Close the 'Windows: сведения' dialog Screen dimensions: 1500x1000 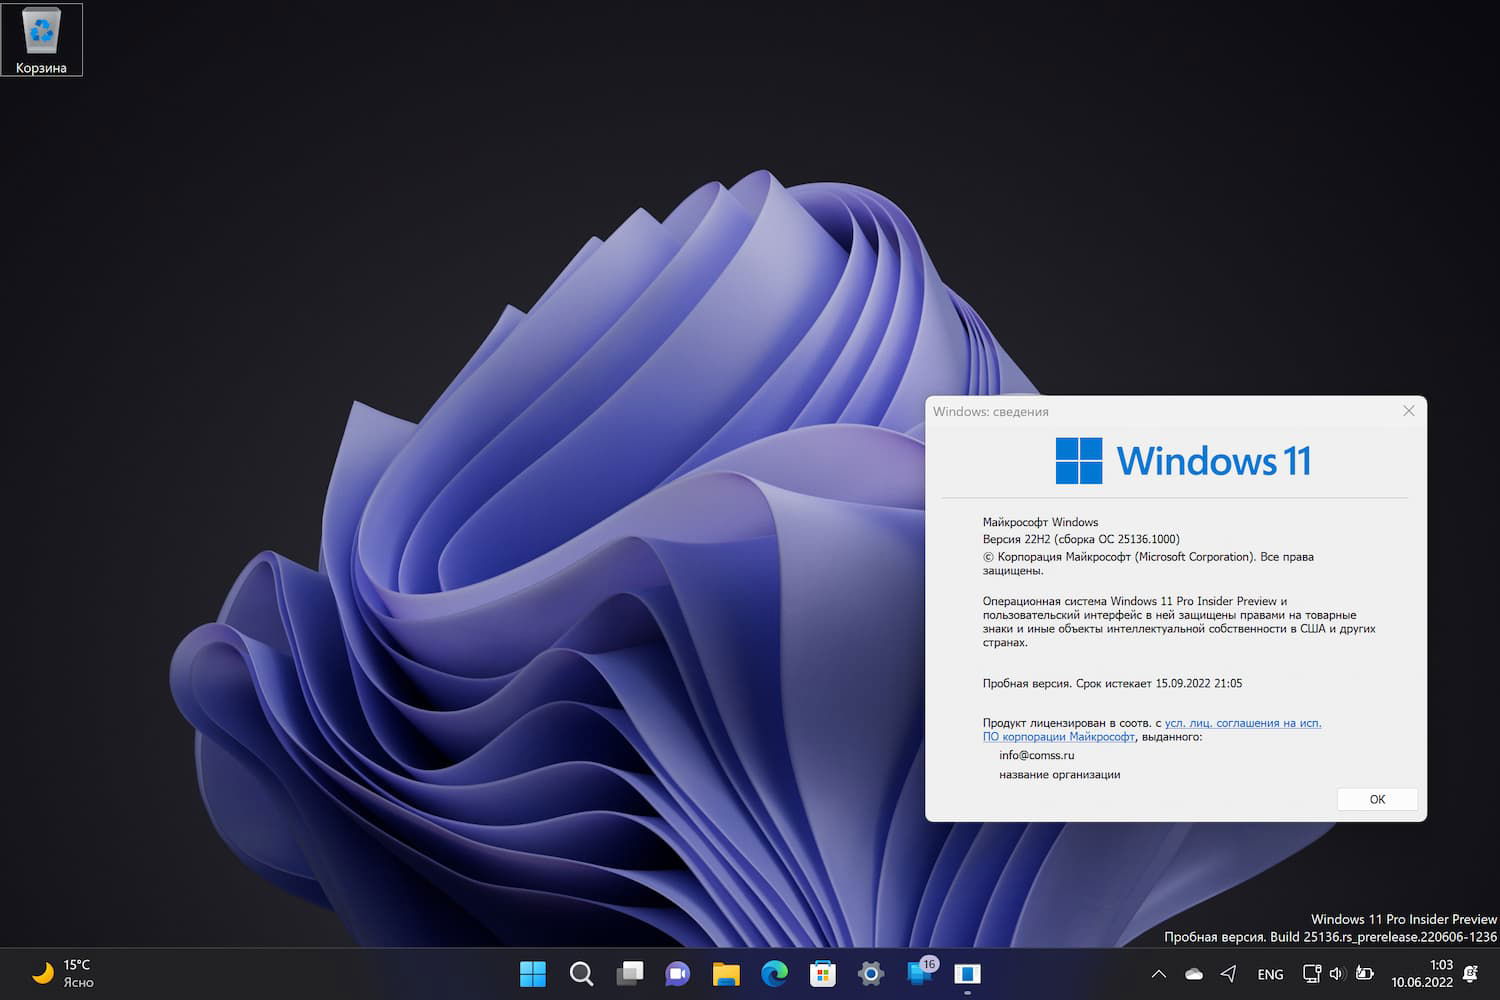pos(1409,411)
